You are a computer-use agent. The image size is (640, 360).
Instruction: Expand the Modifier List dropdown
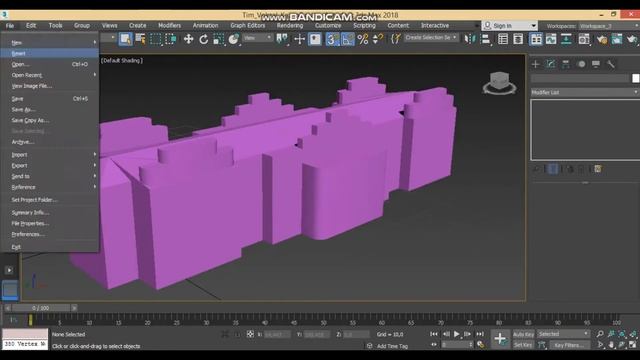[x=584, y=93]
